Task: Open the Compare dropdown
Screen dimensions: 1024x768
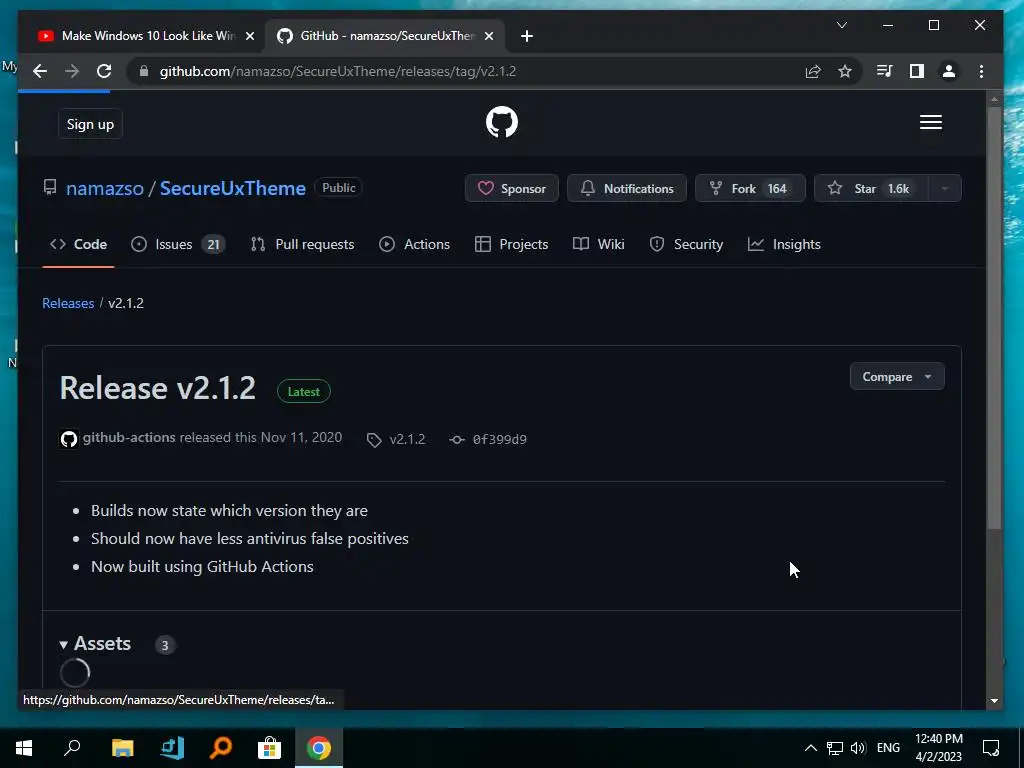Action: point(897,377)
